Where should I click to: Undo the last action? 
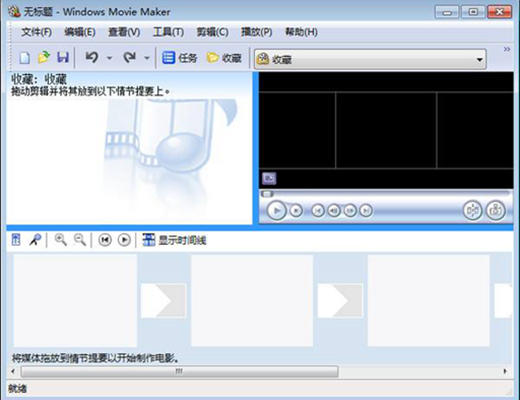pos(92,58)
